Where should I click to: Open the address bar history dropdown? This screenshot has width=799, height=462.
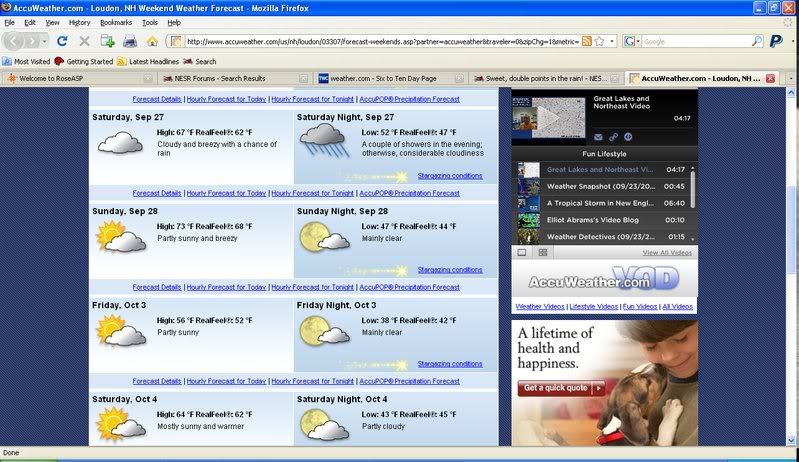612,41
